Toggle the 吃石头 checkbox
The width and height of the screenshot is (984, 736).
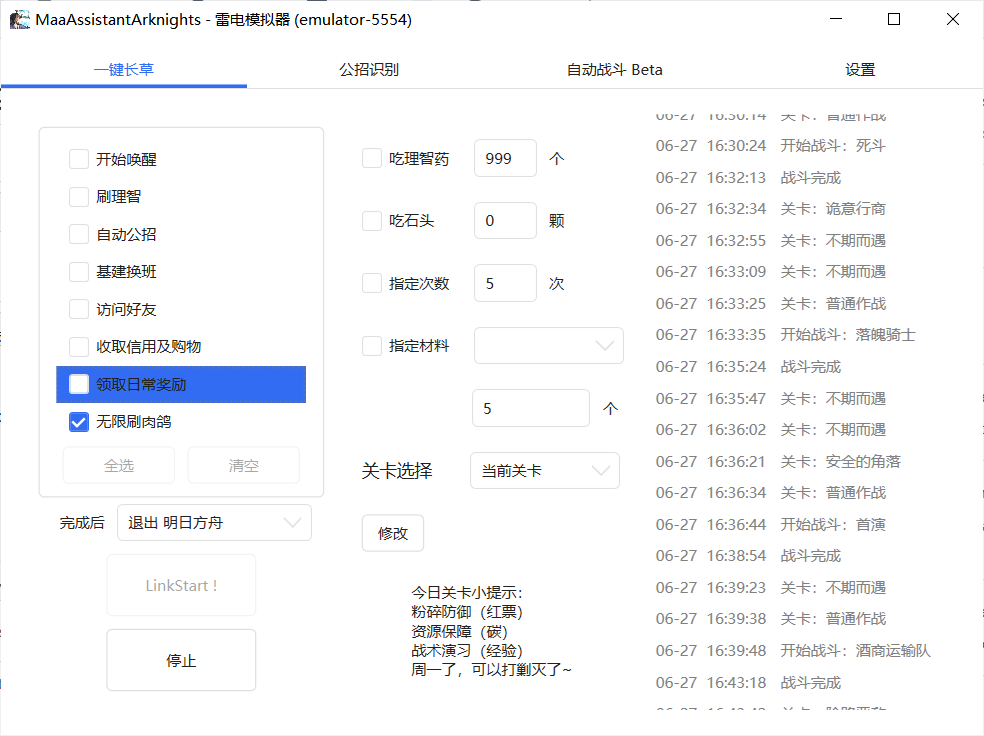(372, 221)
